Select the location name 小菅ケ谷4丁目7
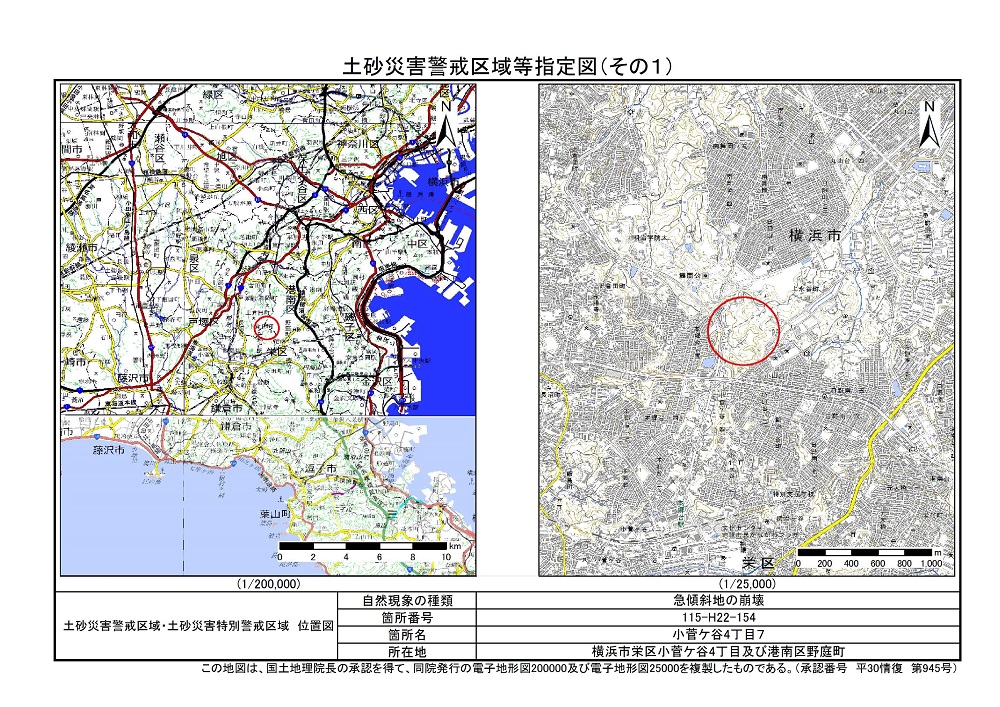 tap(718, 634)
